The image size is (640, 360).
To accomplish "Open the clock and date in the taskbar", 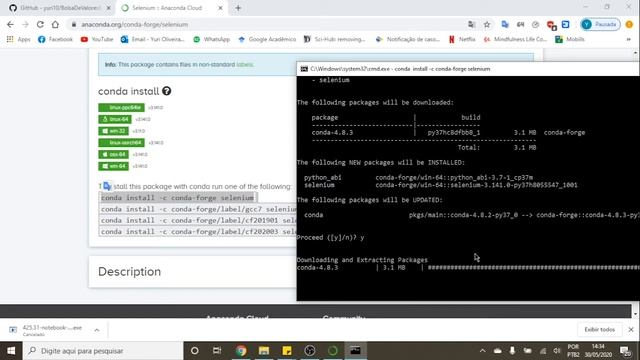I will (x=598, y=351).
